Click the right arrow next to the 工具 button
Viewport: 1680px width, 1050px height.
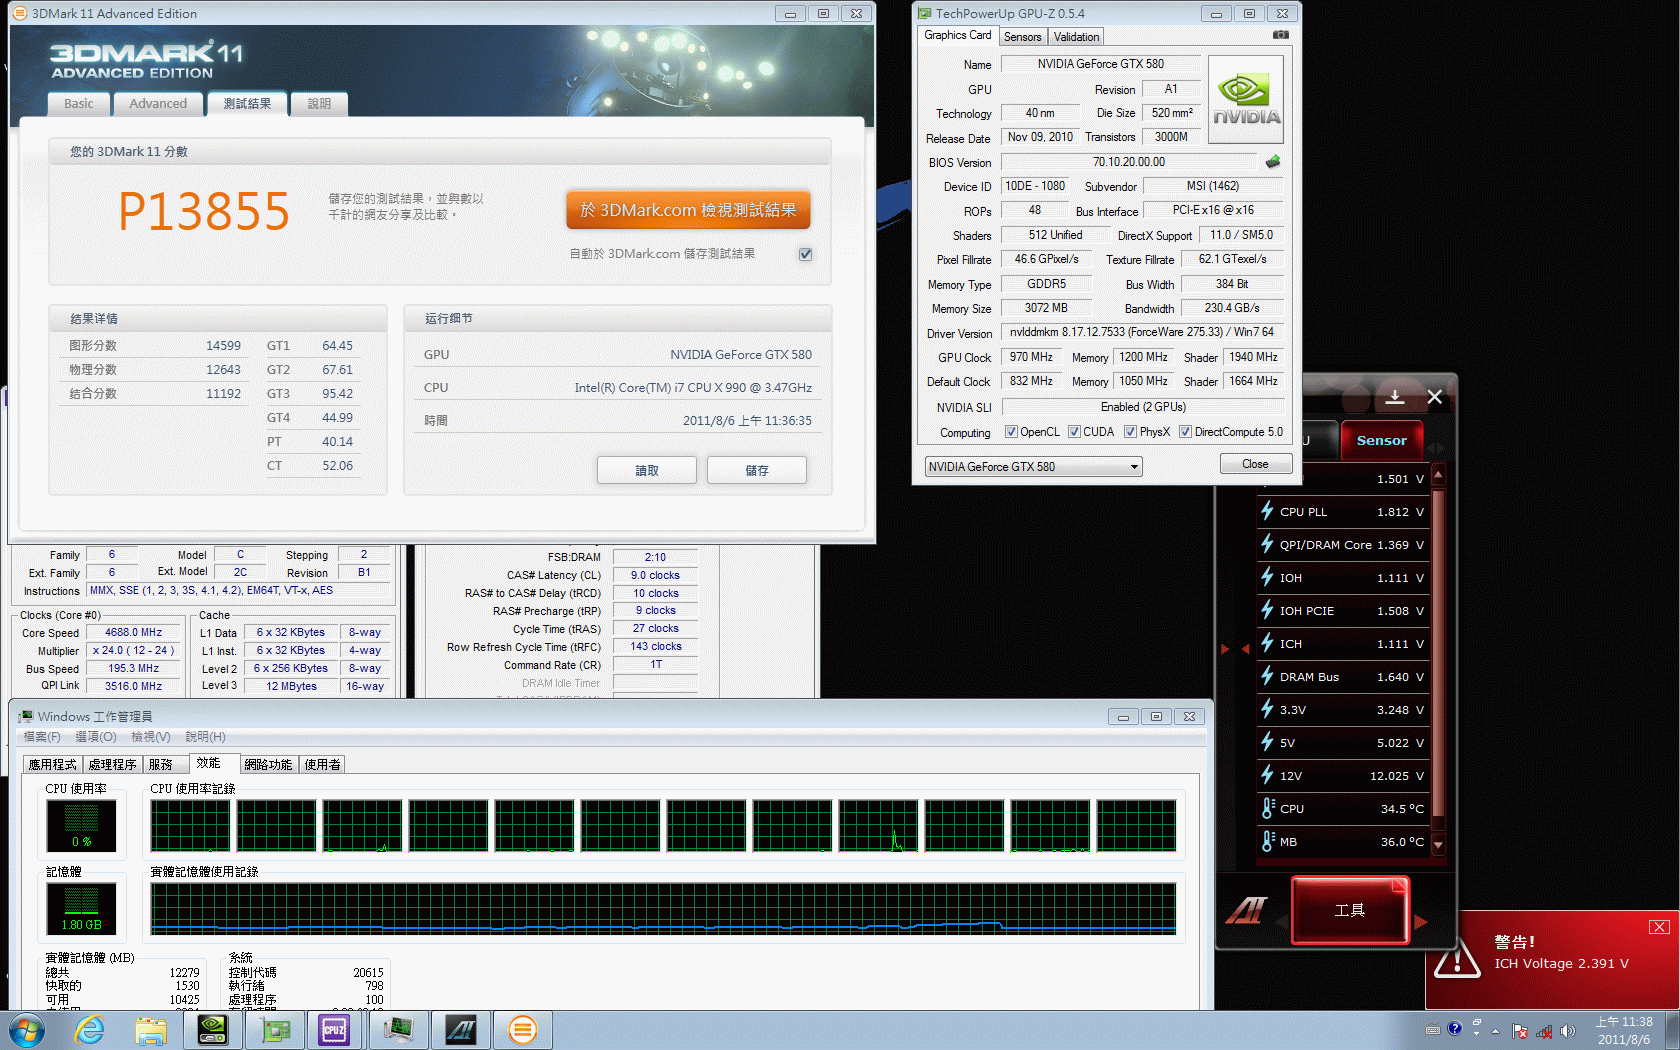(1421, 922)
